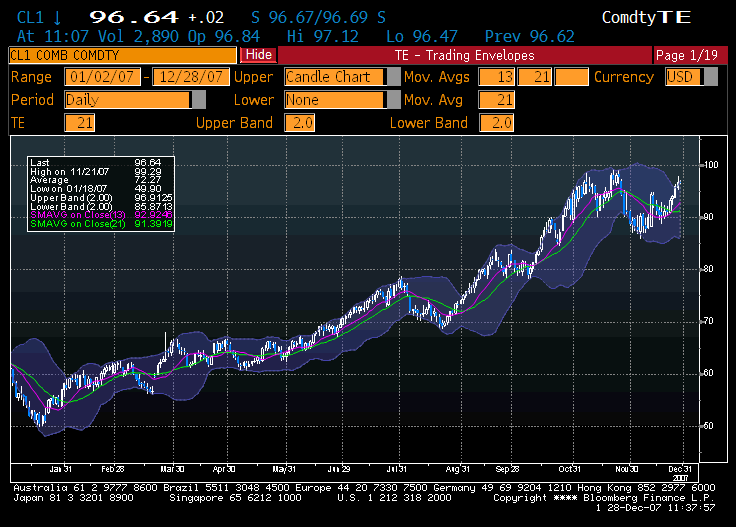
Task: Click the Hide button
Action: tap(258, 55)
